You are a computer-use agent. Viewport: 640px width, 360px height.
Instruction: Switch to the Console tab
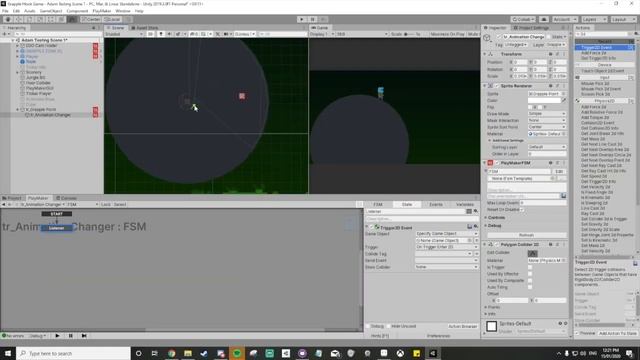tap(67, 198)
